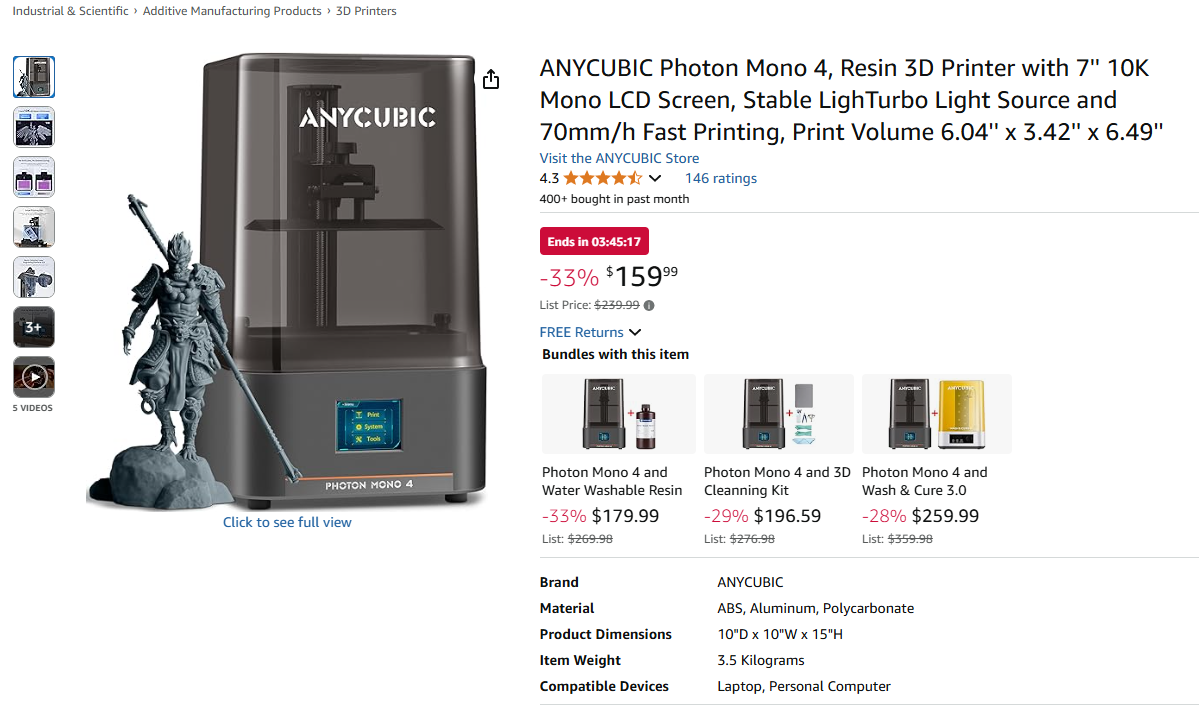1199x705 pixels.
Task: Click the share icon above product image
Action: tap(490, 80)
